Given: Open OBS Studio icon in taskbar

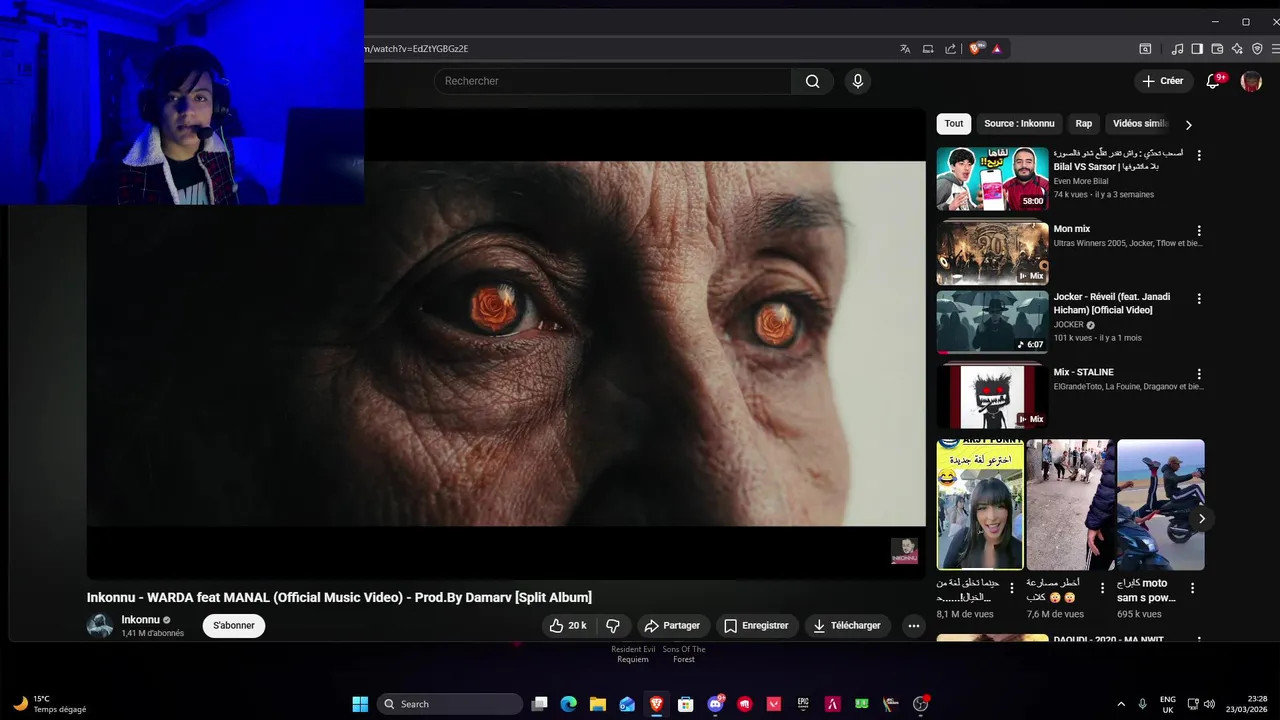Looking at the screenshot, I should click(x=920, y=704).
